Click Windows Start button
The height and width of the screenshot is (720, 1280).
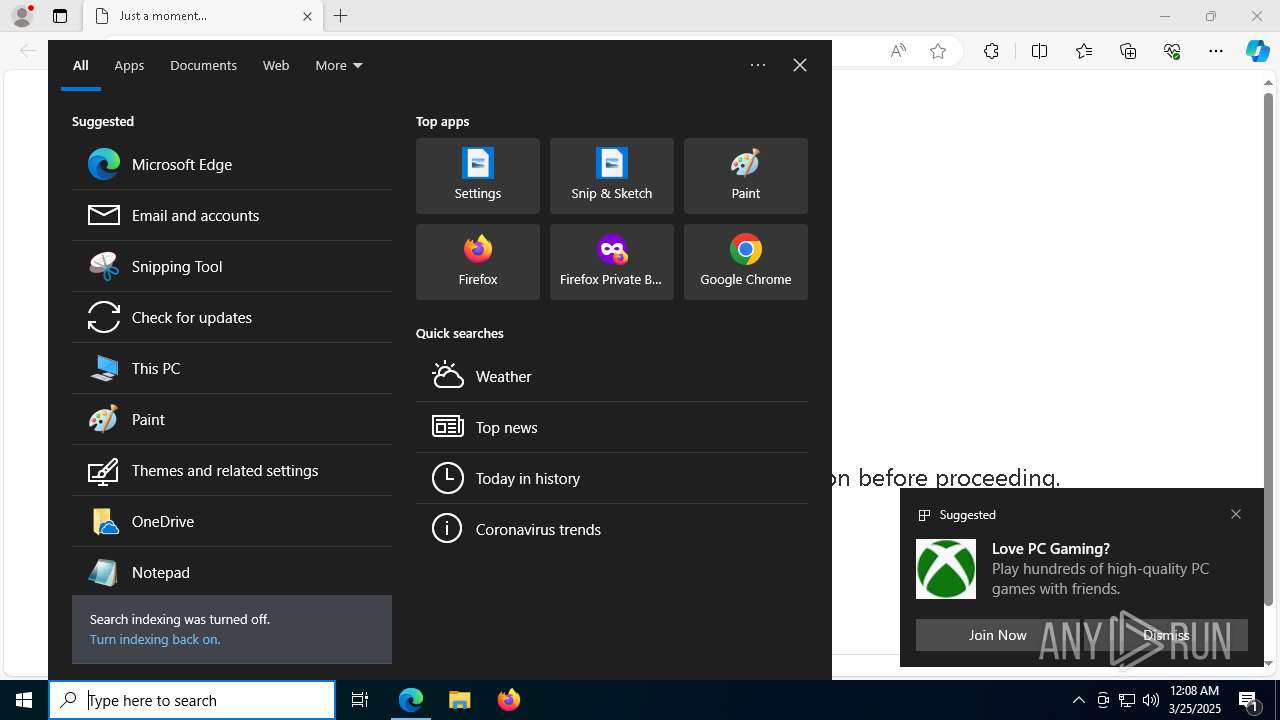point(24,700)
